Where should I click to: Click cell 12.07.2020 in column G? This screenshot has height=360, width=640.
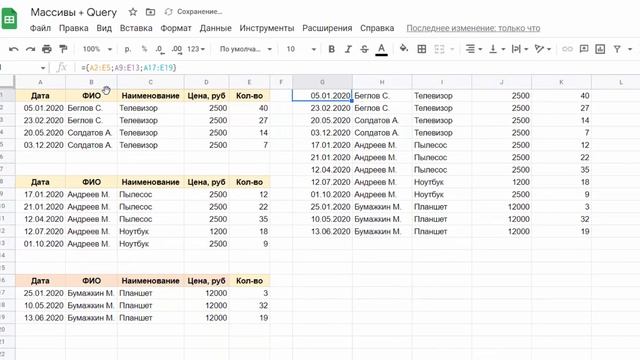coord(322,182)
